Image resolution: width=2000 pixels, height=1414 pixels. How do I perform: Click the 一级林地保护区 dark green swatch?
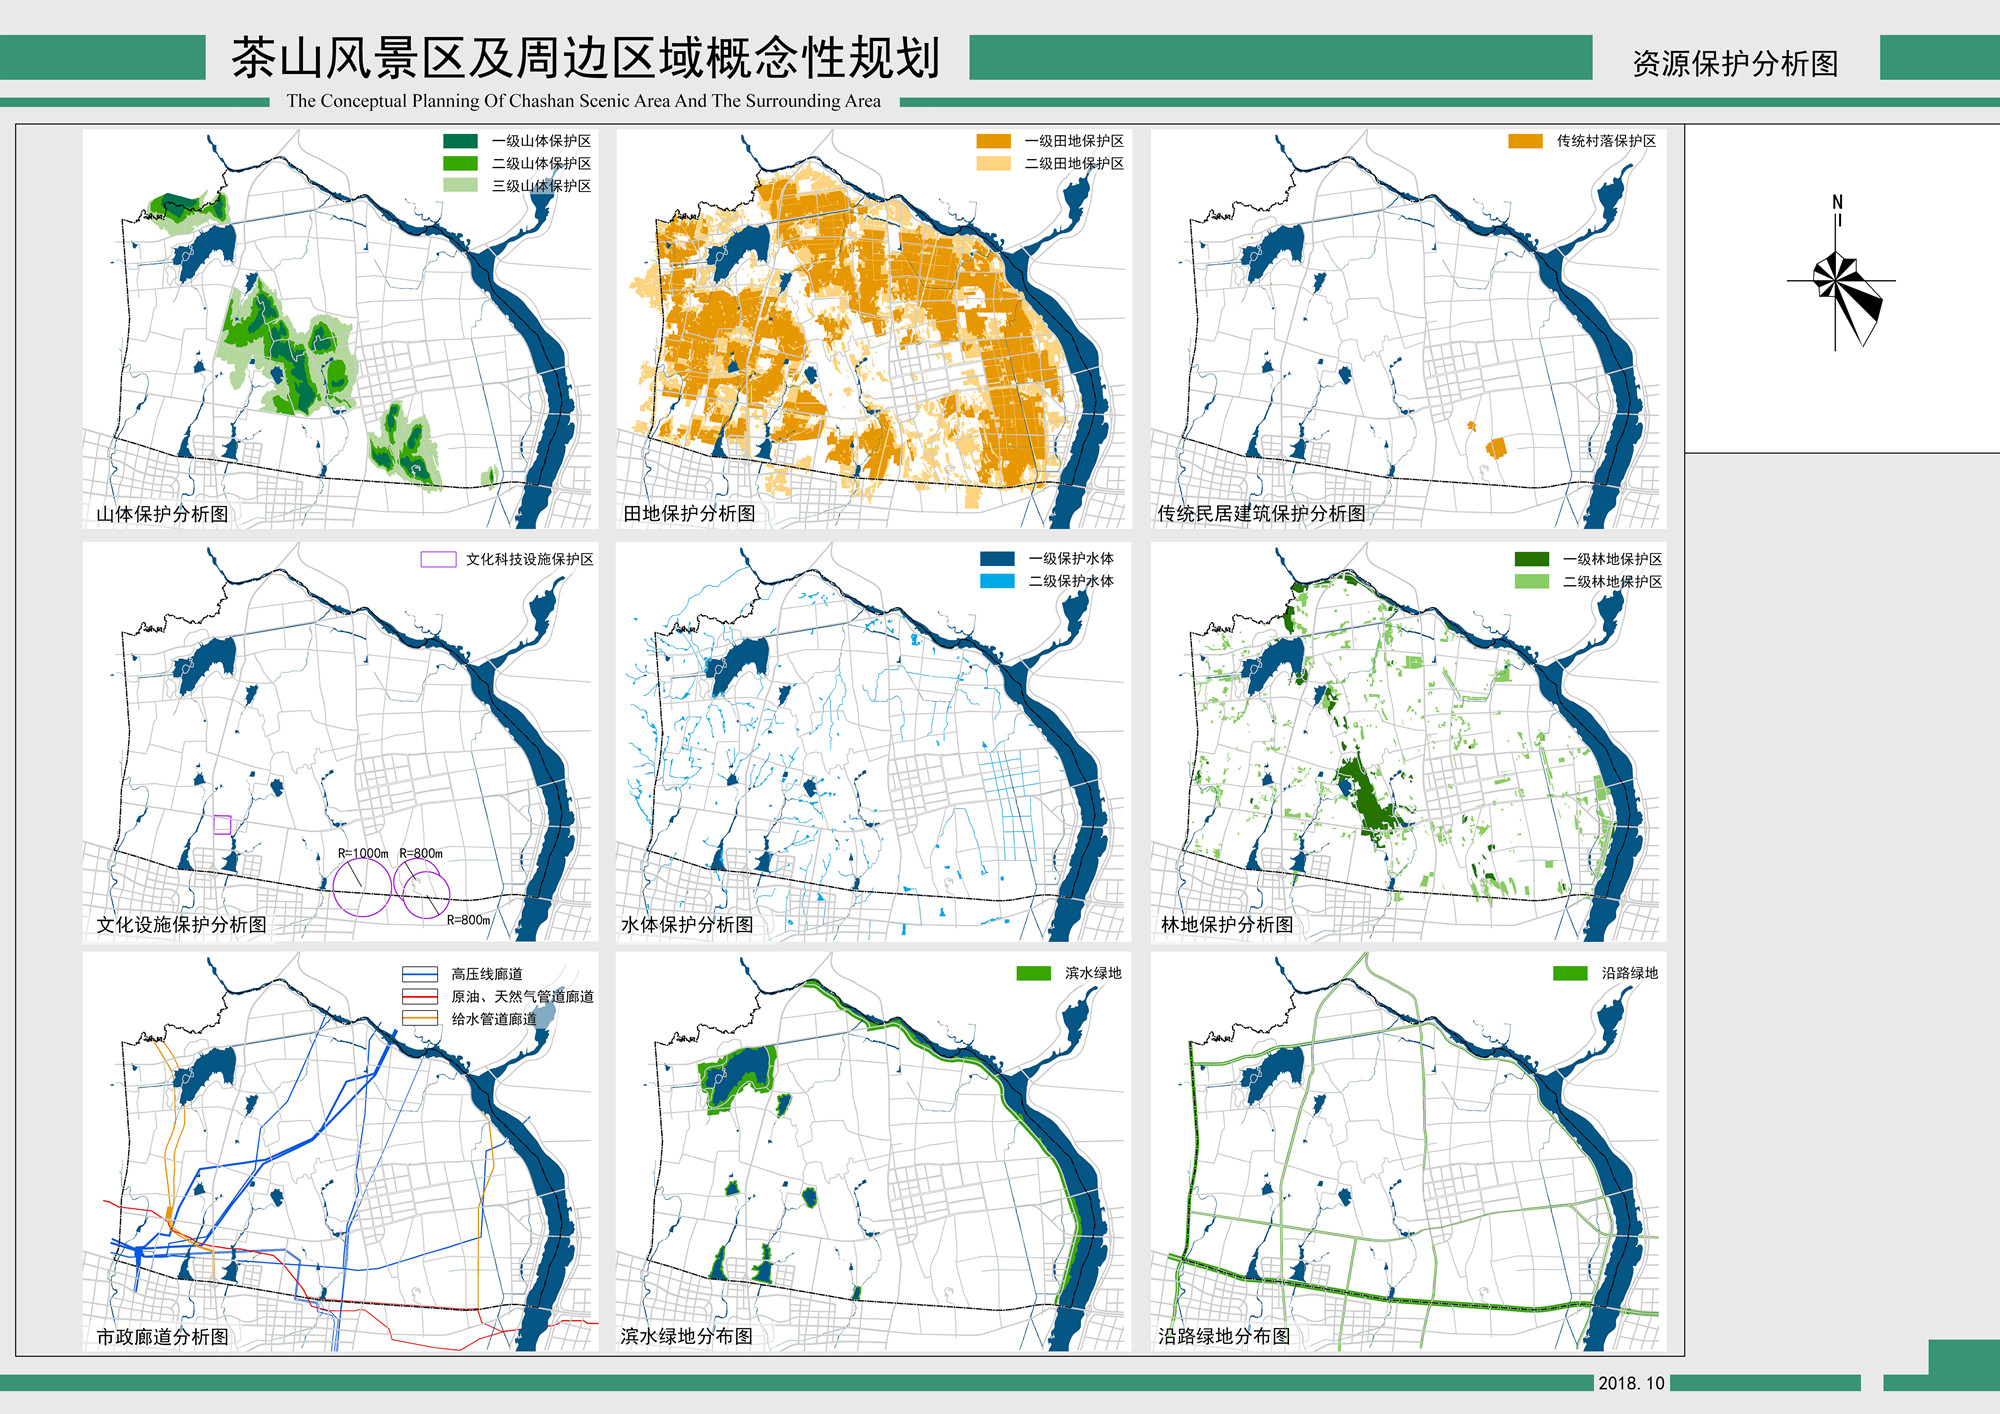click(x=1532, y=559)
